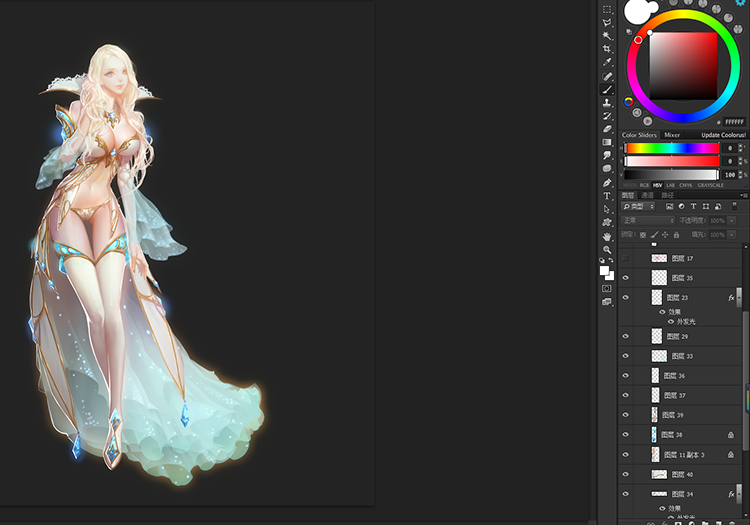Select the Magic Wand tool

(607, 36)
